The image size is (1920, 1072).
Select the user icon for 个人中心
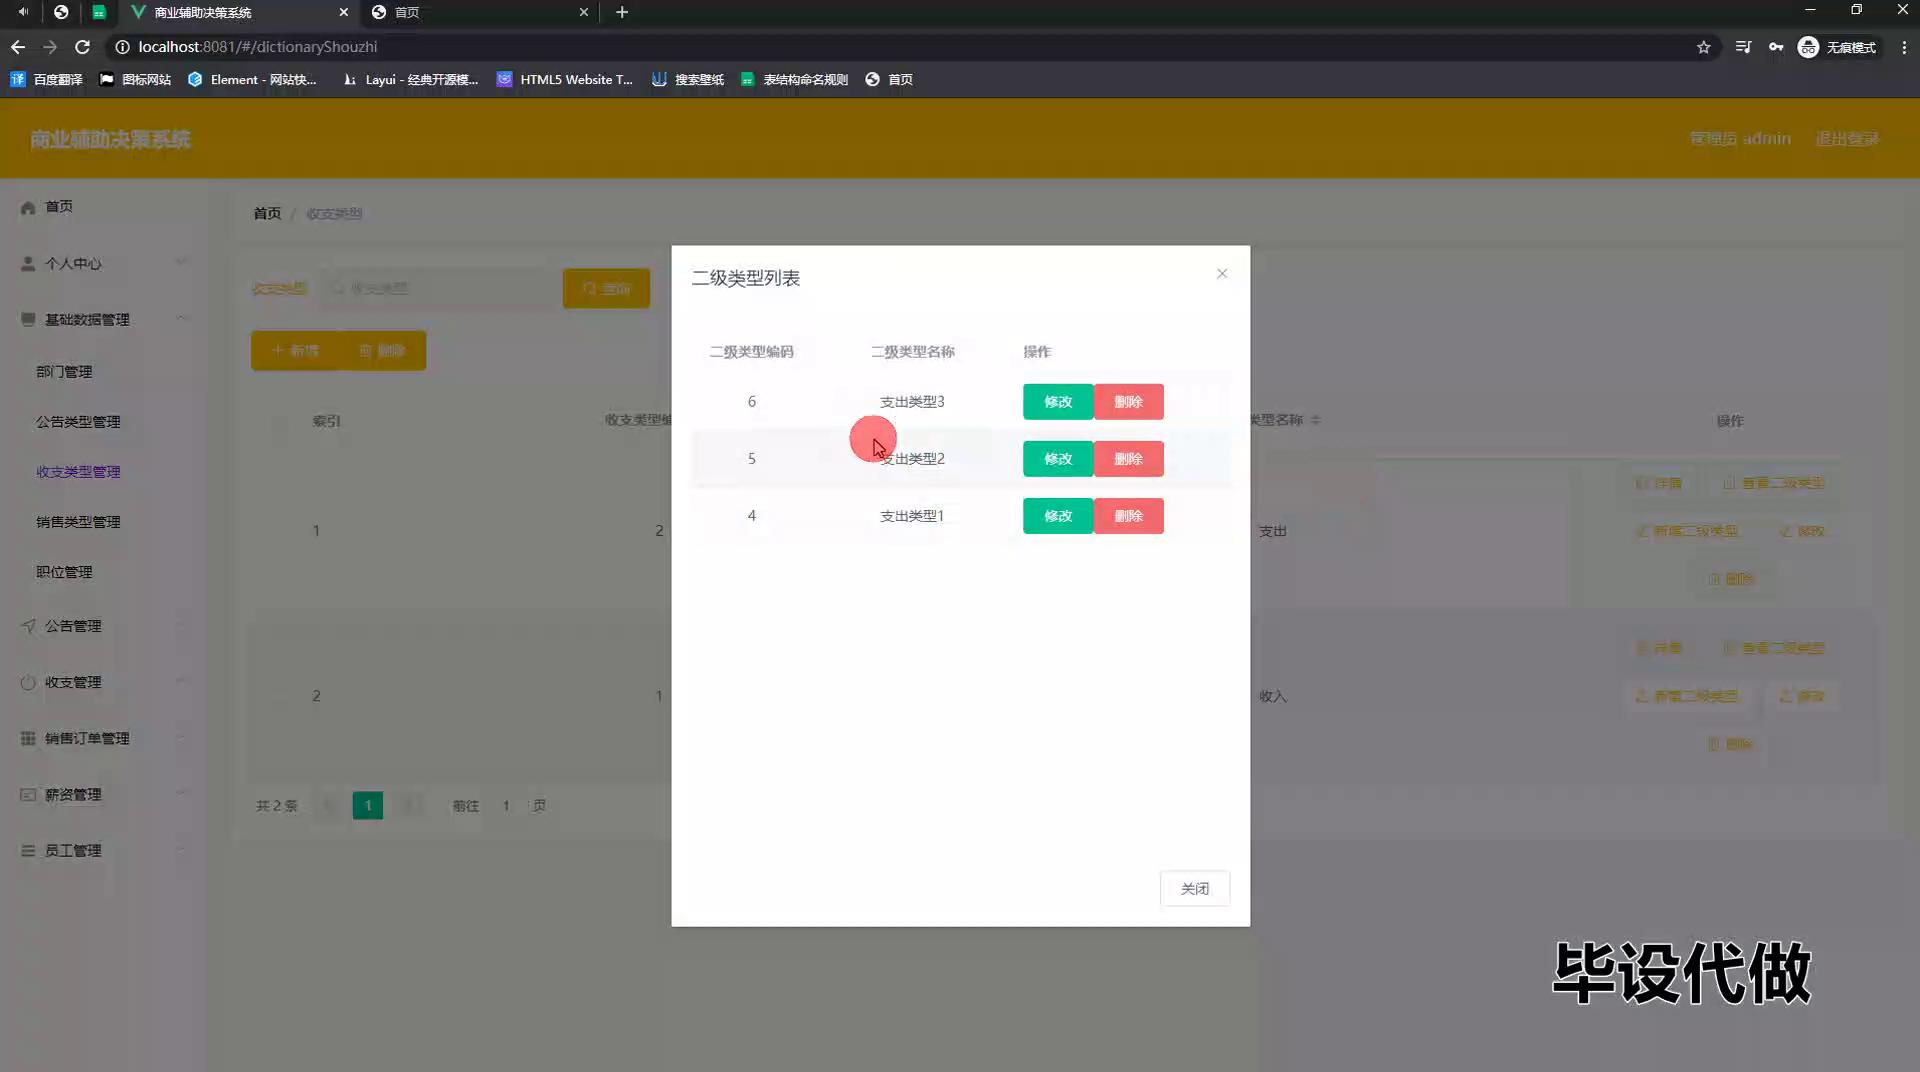pyautogui.click(x=27, y=264)
